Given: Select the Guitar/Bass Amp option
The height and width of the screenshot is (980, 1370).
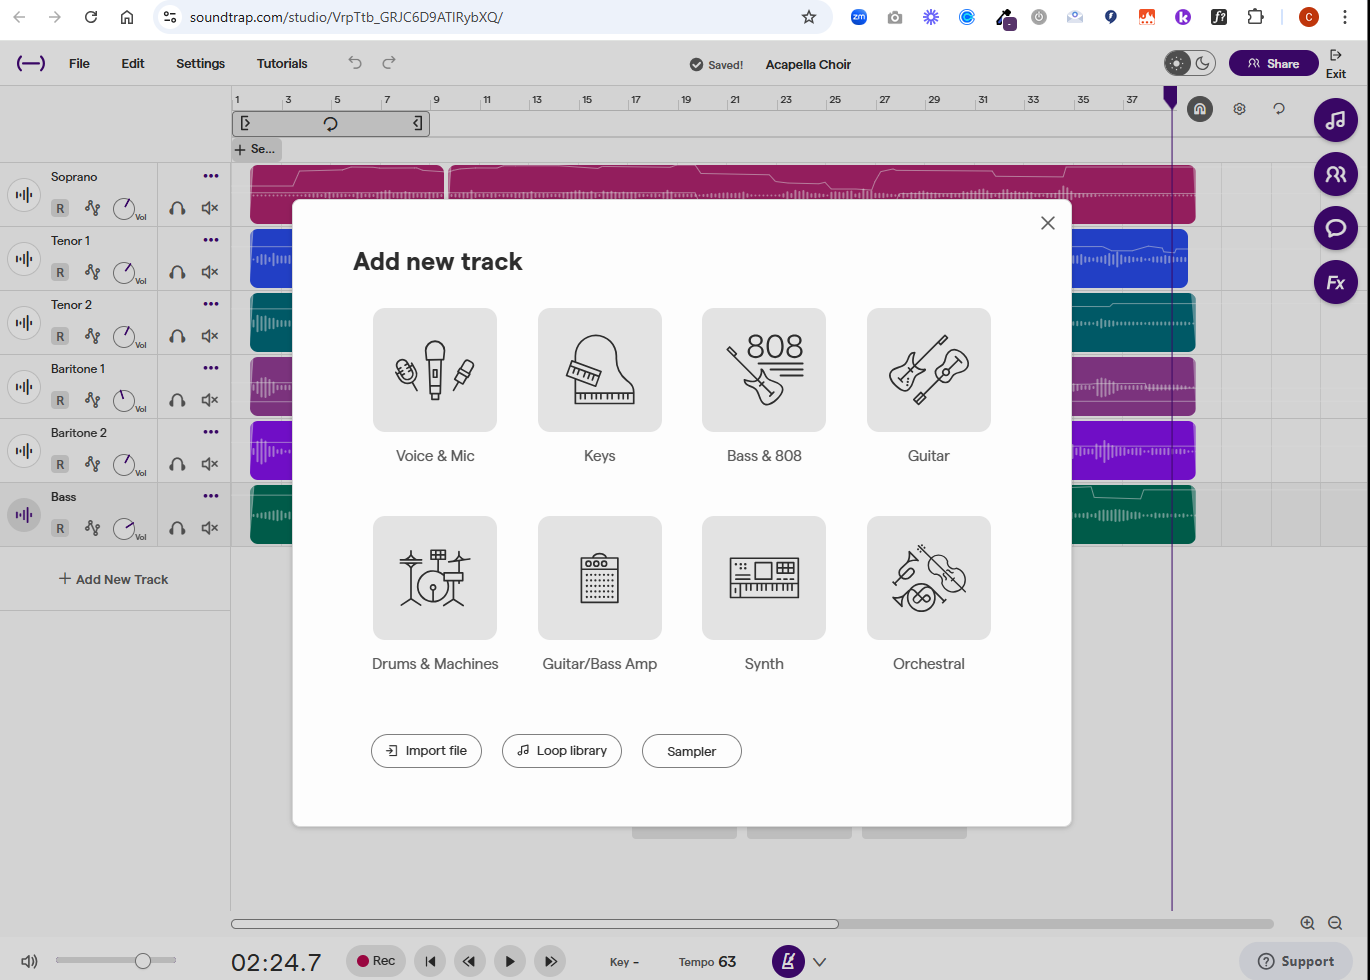Looking at the screenshot, I should pyautogui.click(x=599, y=578).
